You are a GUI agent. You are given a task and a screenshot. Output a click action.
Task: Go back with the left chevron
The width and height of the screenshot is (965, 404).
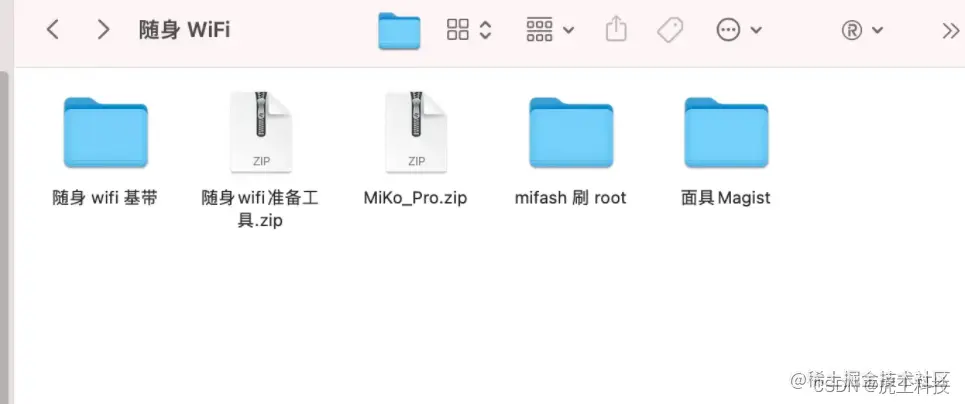(x=53, y=29)
